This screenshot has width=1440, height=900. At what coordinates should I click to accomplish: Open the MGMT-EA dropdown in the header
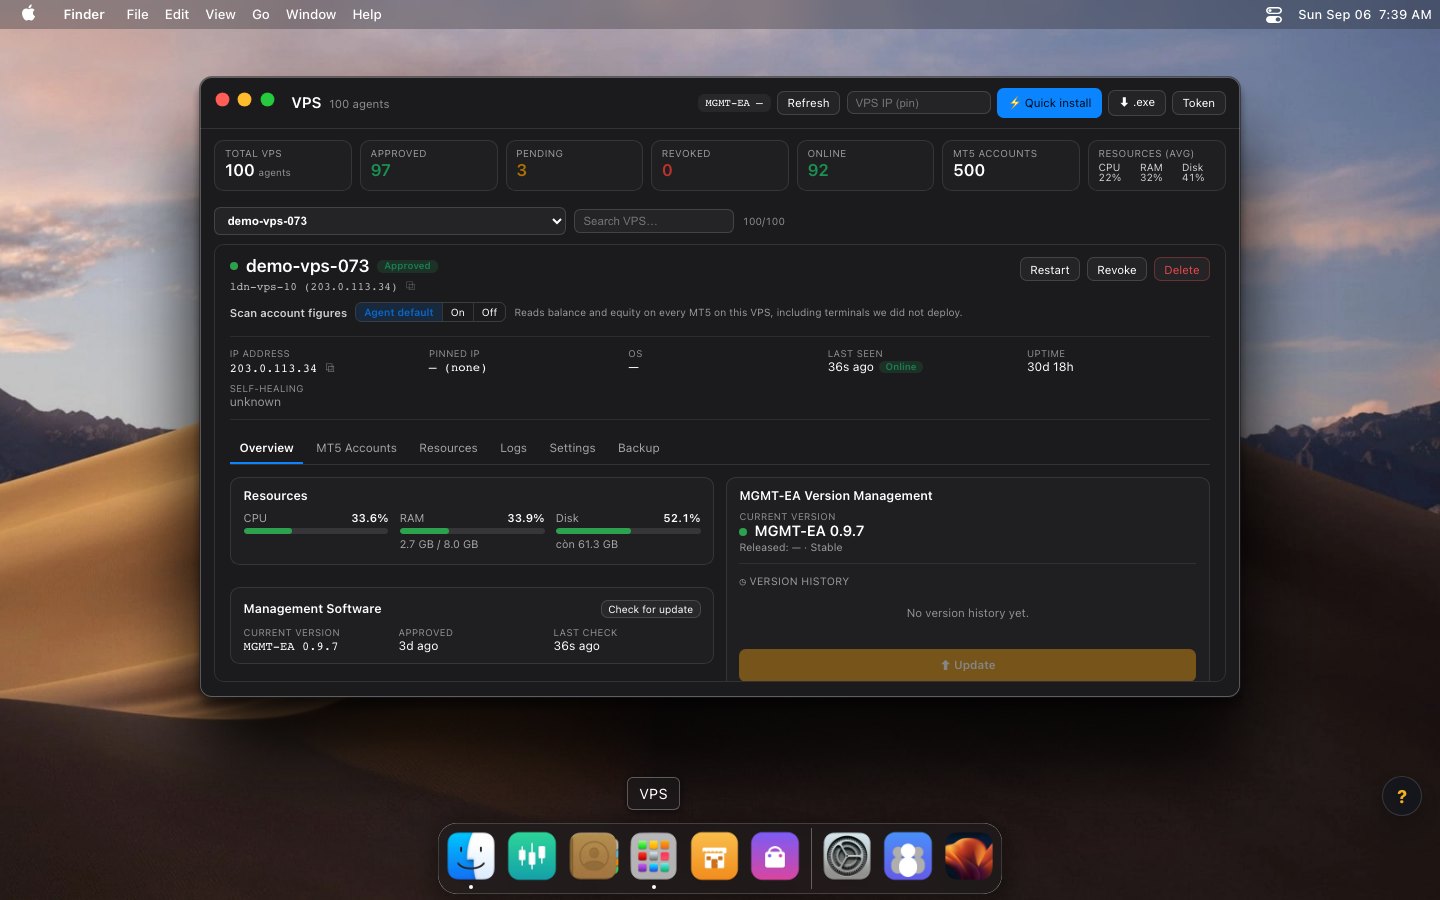click(734, 103)
